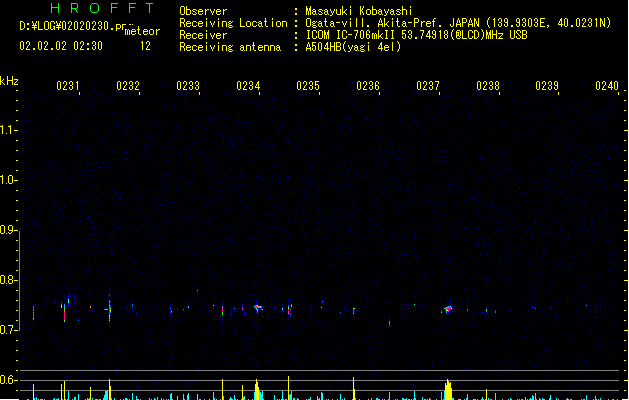Click the Receiving Location label
This screenshot has width=629, height=400.
tap(233, 23)
